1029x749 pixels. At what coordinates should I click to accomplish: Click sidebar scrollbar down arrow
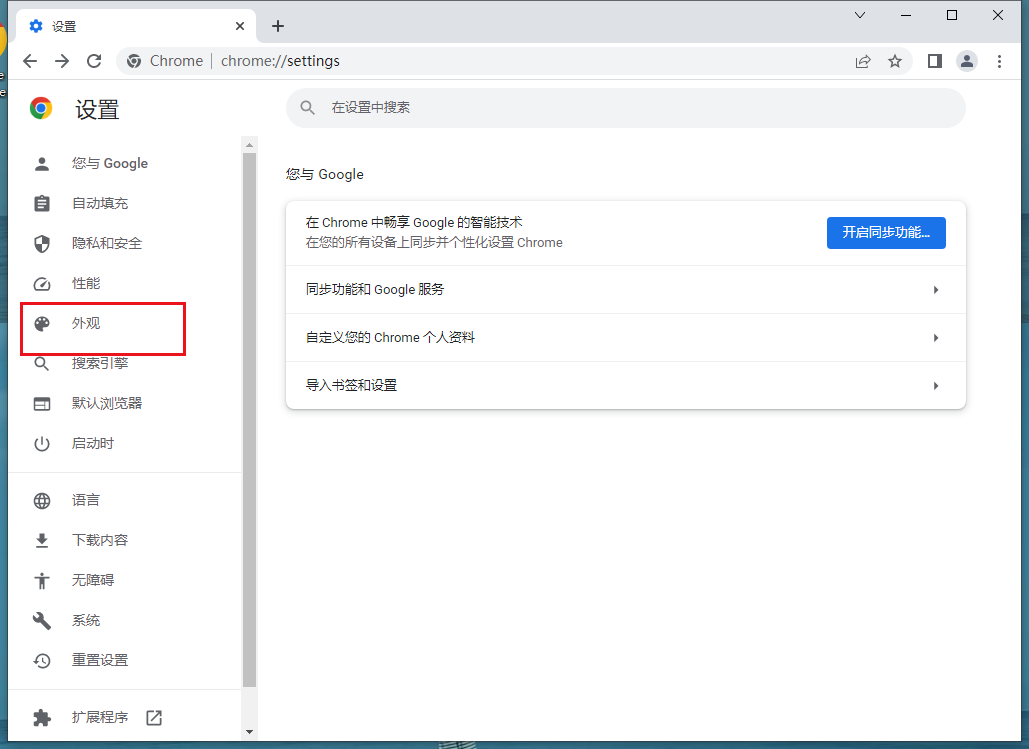[x=249, y=731]
